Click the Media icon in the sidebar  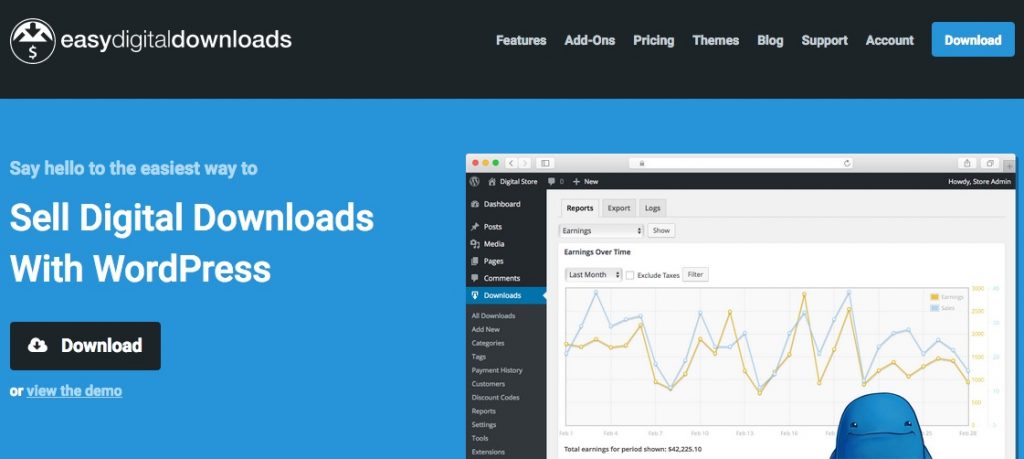(475, 244)
